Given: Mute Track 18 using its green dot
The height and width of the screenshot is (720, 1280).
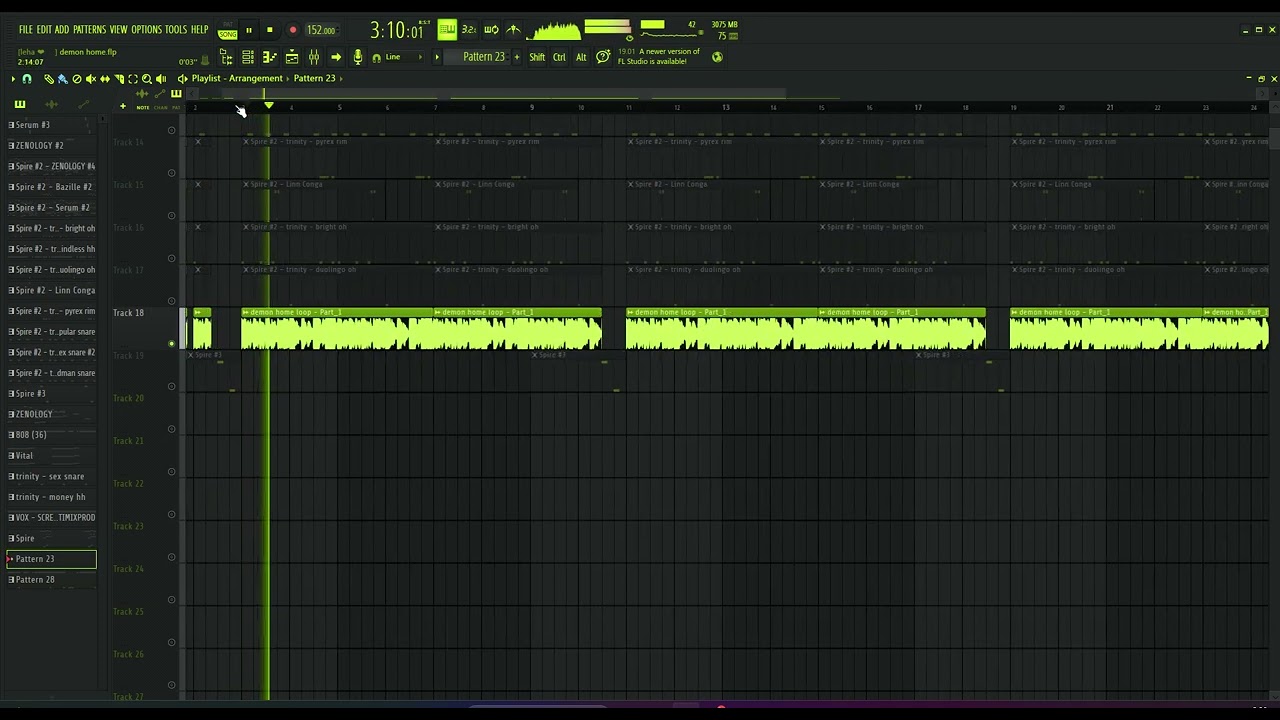Looking at the screenshot, I should (x=172, y=343).
